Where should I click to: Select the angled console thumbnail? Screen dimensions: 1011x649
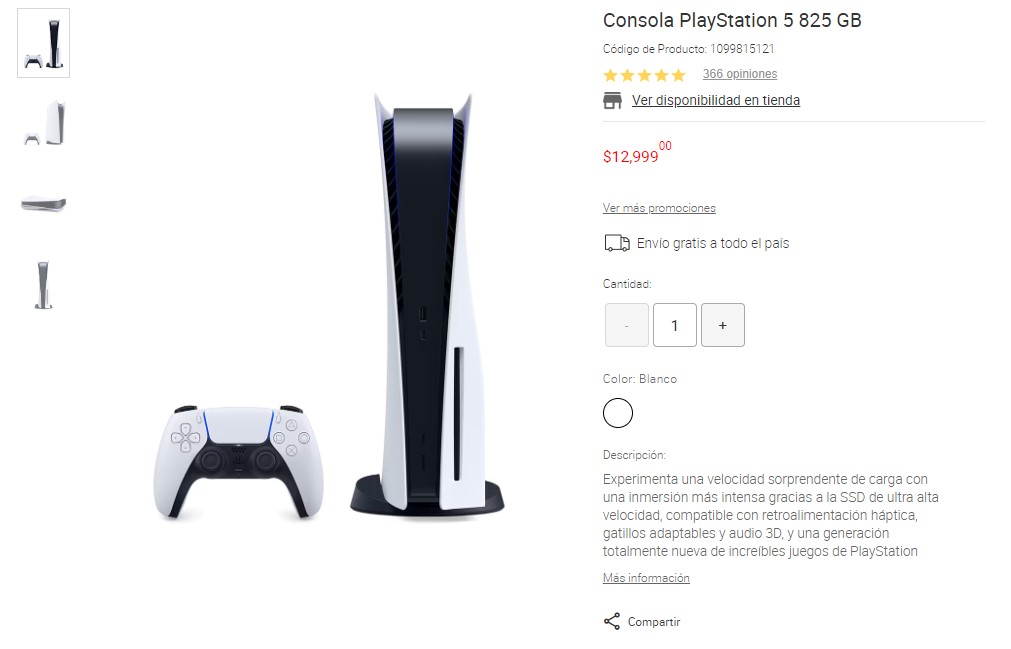[x=43, y=123]
